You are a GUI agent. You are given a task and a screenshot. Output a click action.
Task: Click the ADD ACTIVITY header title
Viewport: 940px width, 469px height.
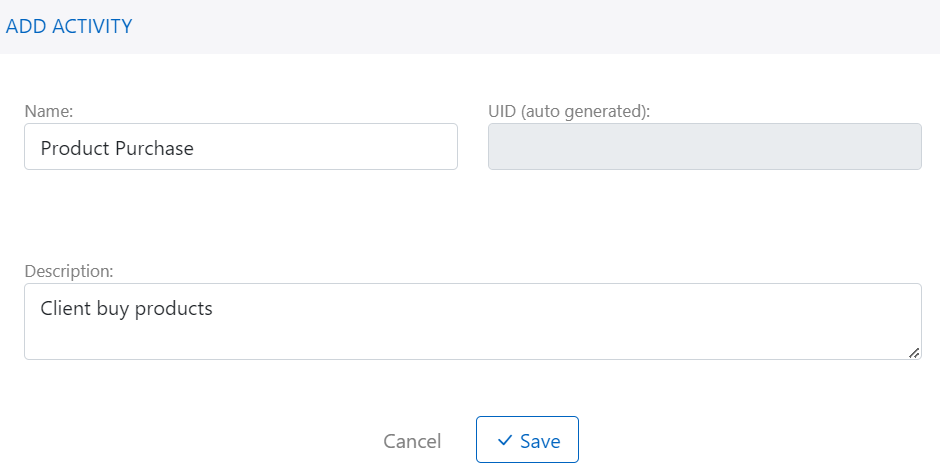pyautogui.click(x=69, y=26)
